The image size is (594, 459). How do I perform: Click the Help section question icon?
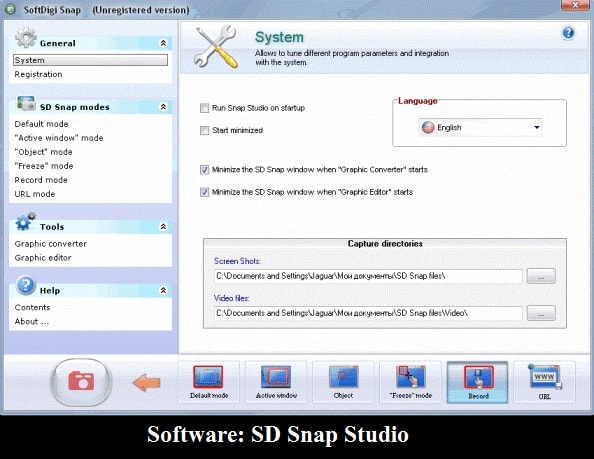pos(26,285)
